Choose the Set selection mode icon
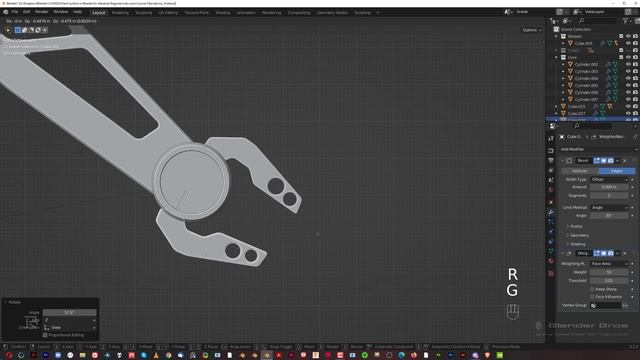 coord(18,30)
